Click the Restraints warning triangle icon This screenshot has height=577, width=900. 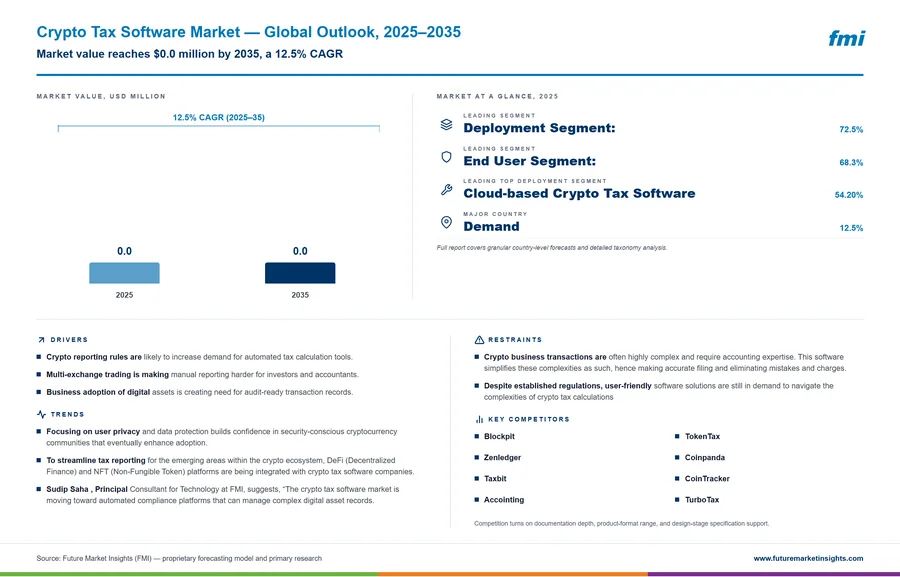(x=479, y=340)
